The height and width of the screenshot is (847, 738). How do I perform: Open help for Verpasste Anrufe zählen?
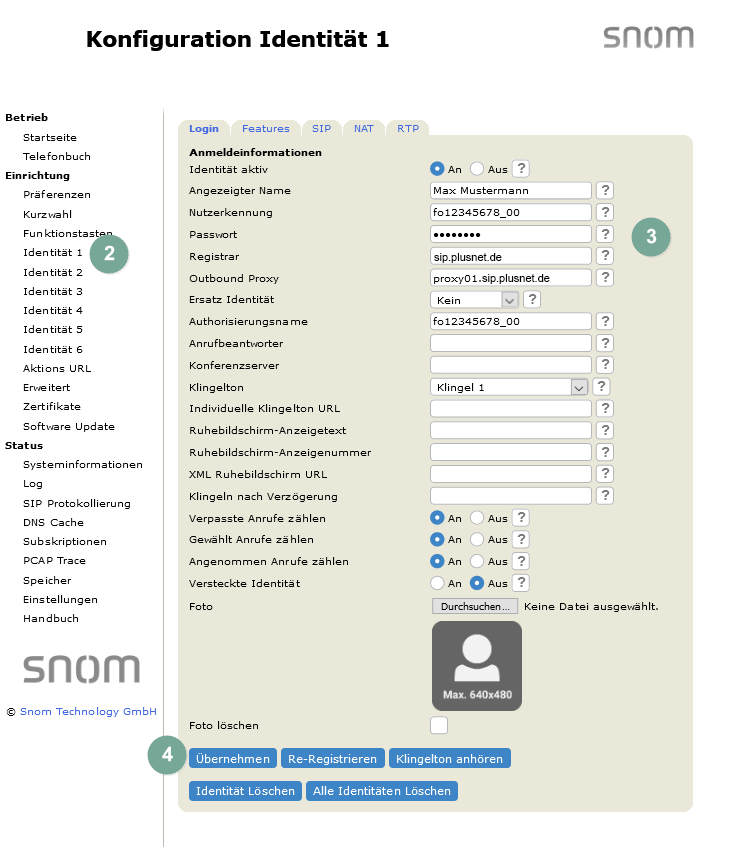521,517
